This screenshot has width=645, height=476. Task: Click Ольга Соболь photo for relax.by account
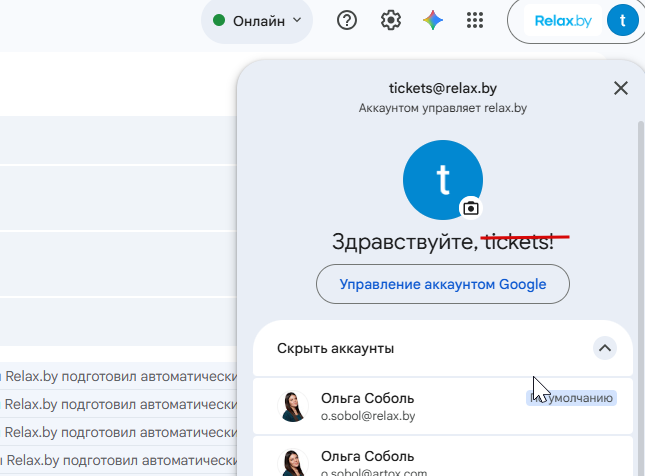(x=292, y=406)
